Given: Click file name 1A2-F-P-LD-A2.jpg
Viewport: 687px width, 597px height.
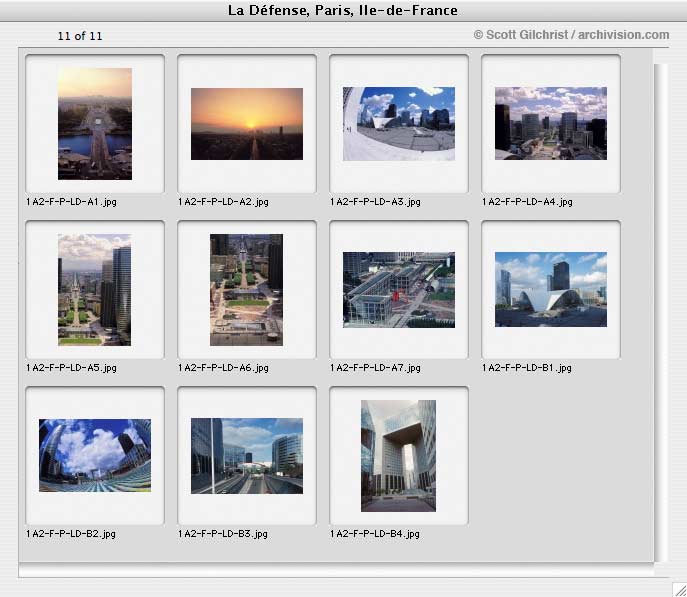Looking at the screenshot, I should (223, 202).
